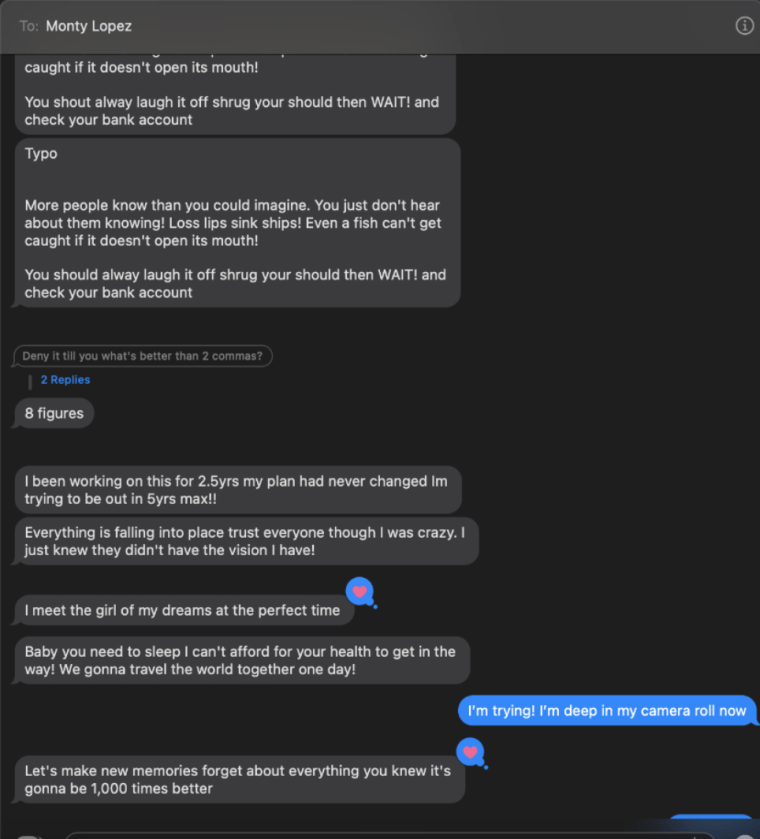The image size is (760, 839).
Task: Select the blue 'I'm trying!' sent message
Action: point(607,711)
